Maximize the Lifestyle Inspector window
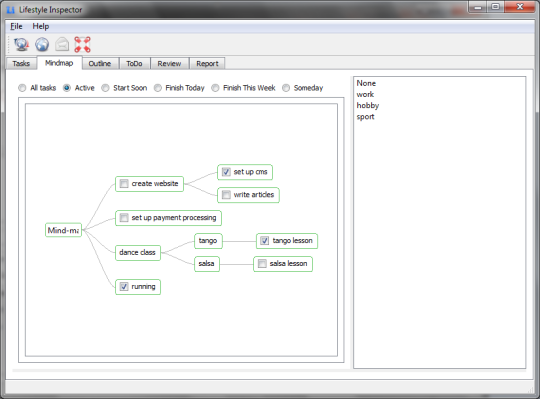Screen dimensions: 540x399 (x=495, y=7)
